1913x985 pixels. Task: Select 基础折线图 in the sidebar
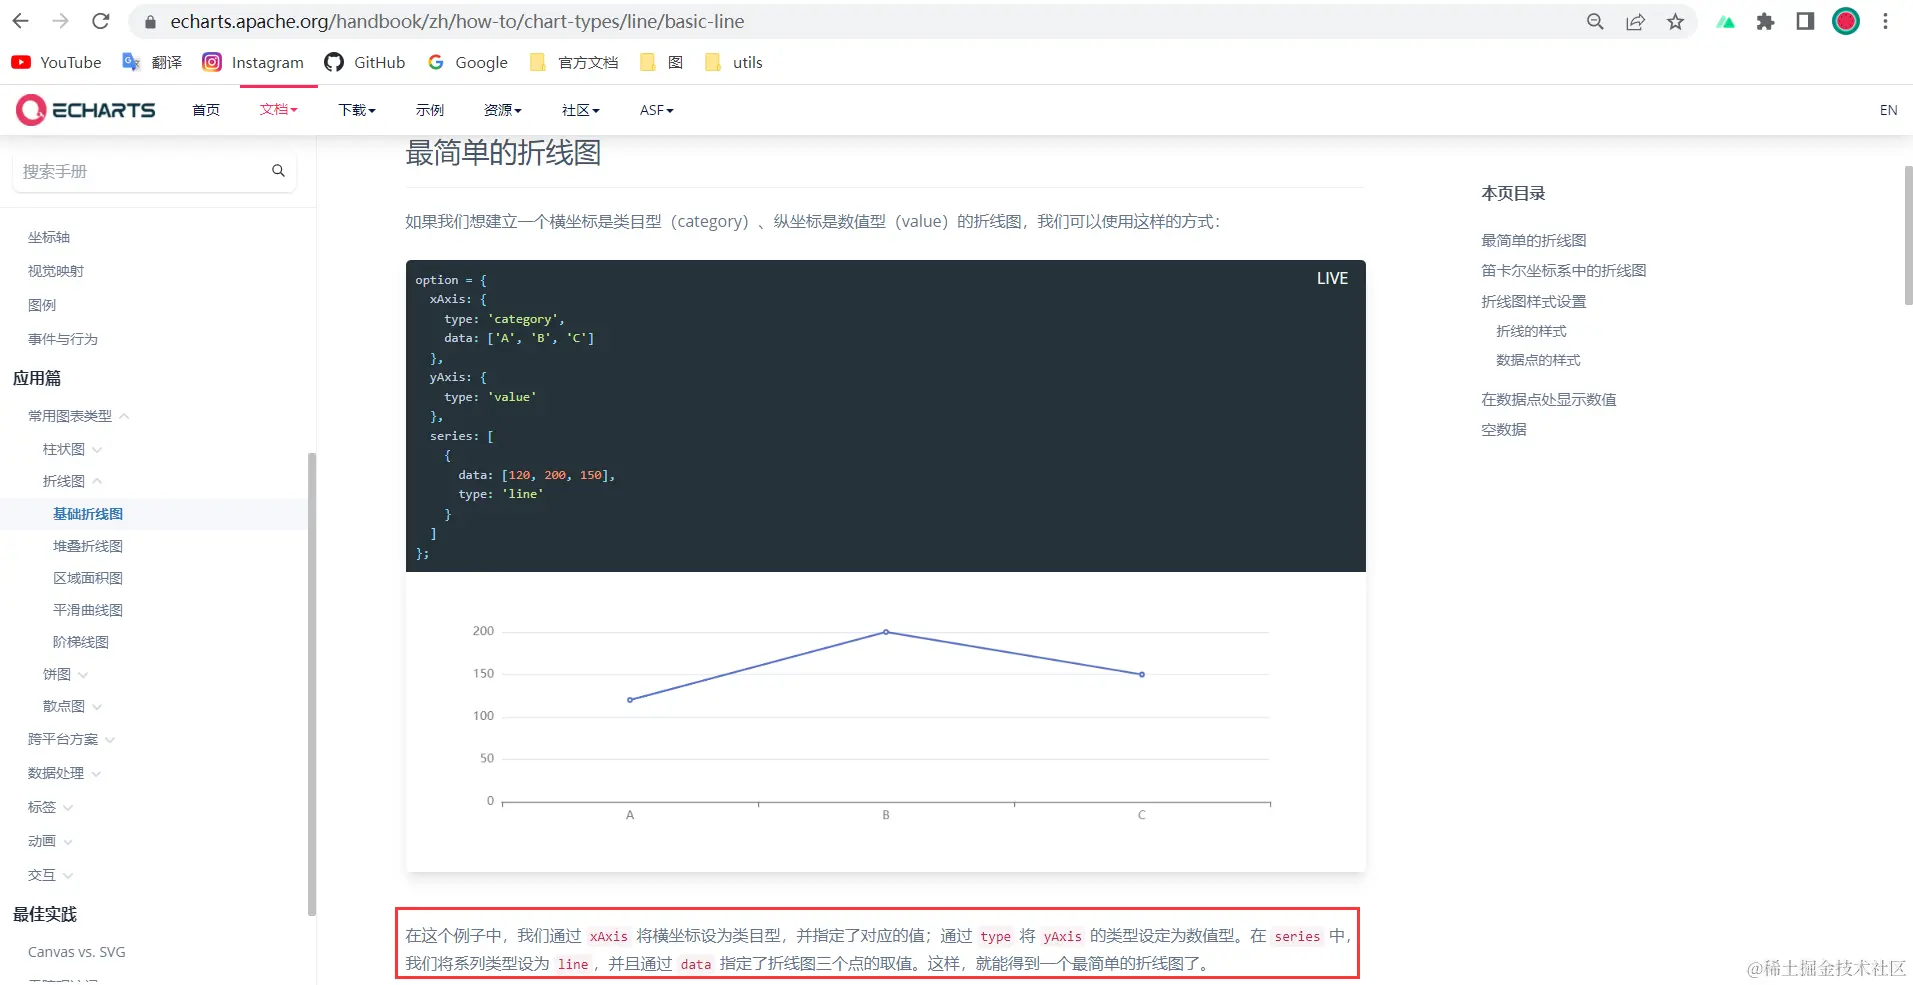pyautogui.click(x=88, y=514)
